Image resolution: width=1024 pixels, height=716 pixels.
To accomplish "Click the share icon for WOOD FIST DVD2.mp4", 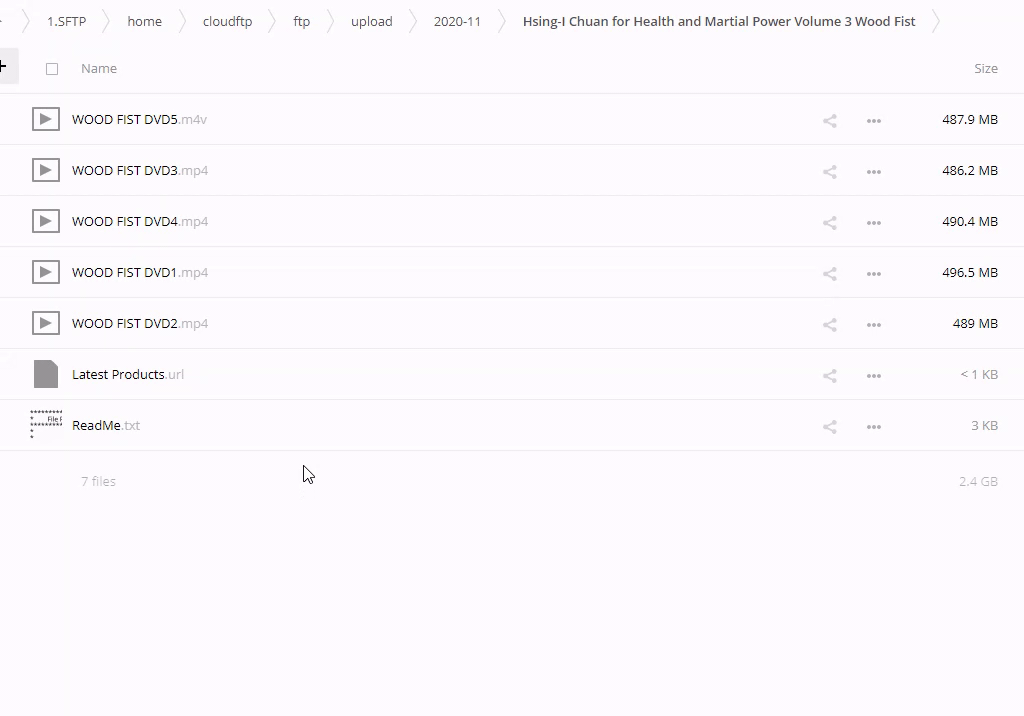I will click(x=829, y=324).
